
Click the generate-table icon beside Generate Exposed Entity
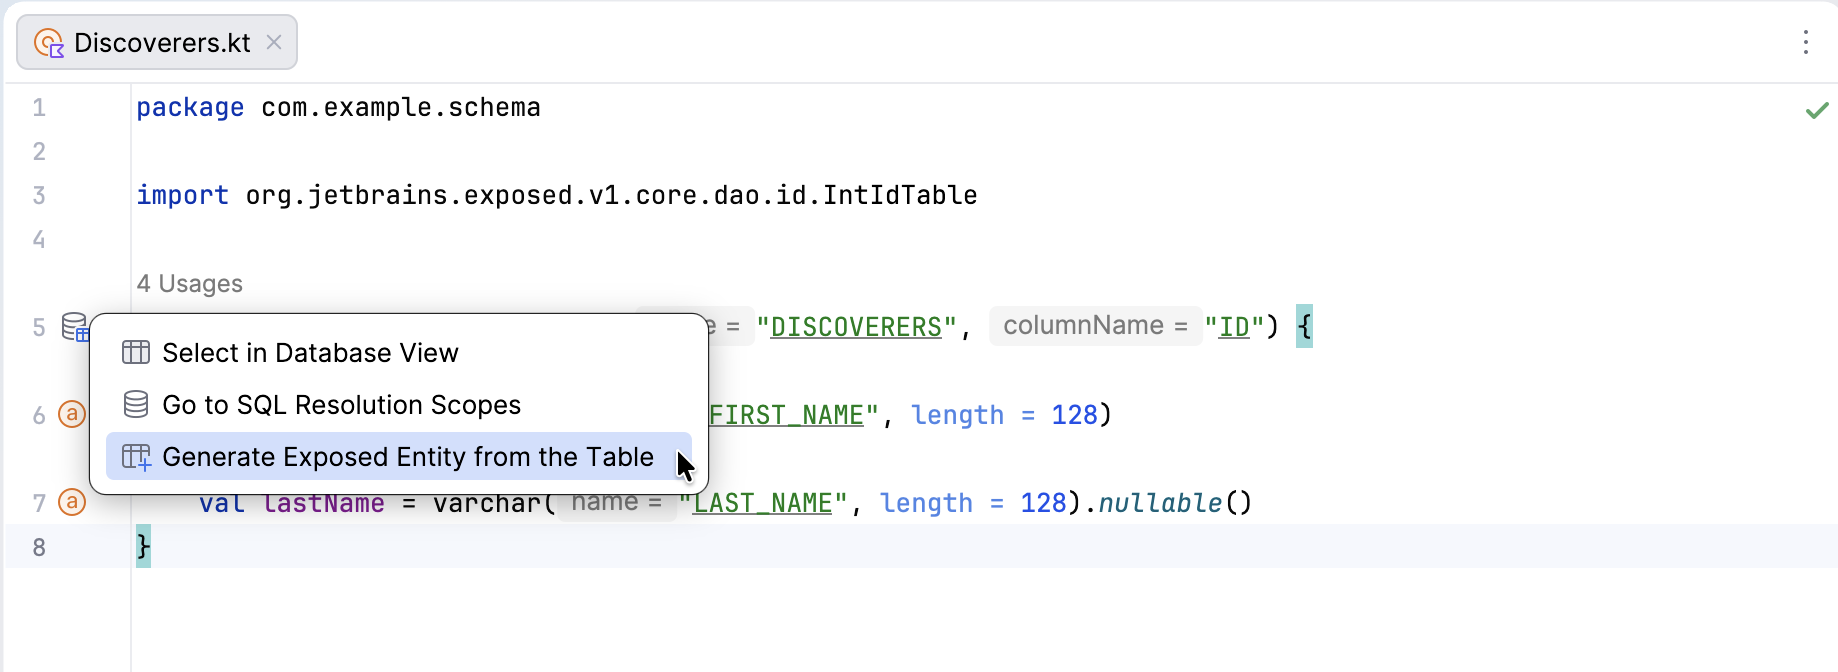coord(136,457)
